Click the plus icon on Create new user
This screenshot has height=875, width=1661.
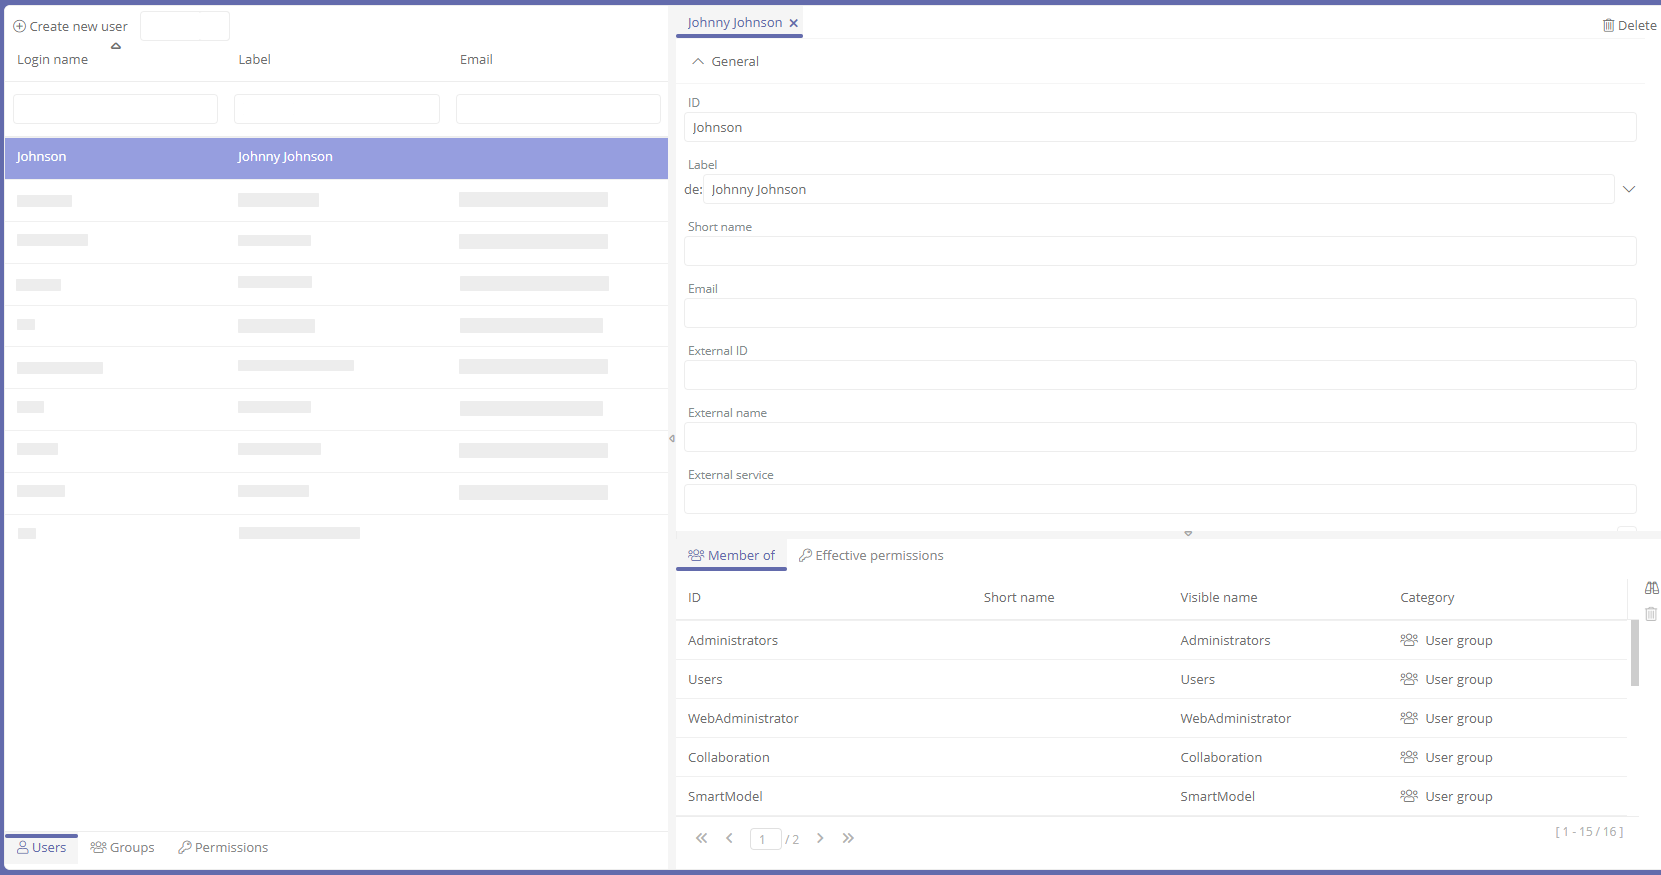(19, 27)
